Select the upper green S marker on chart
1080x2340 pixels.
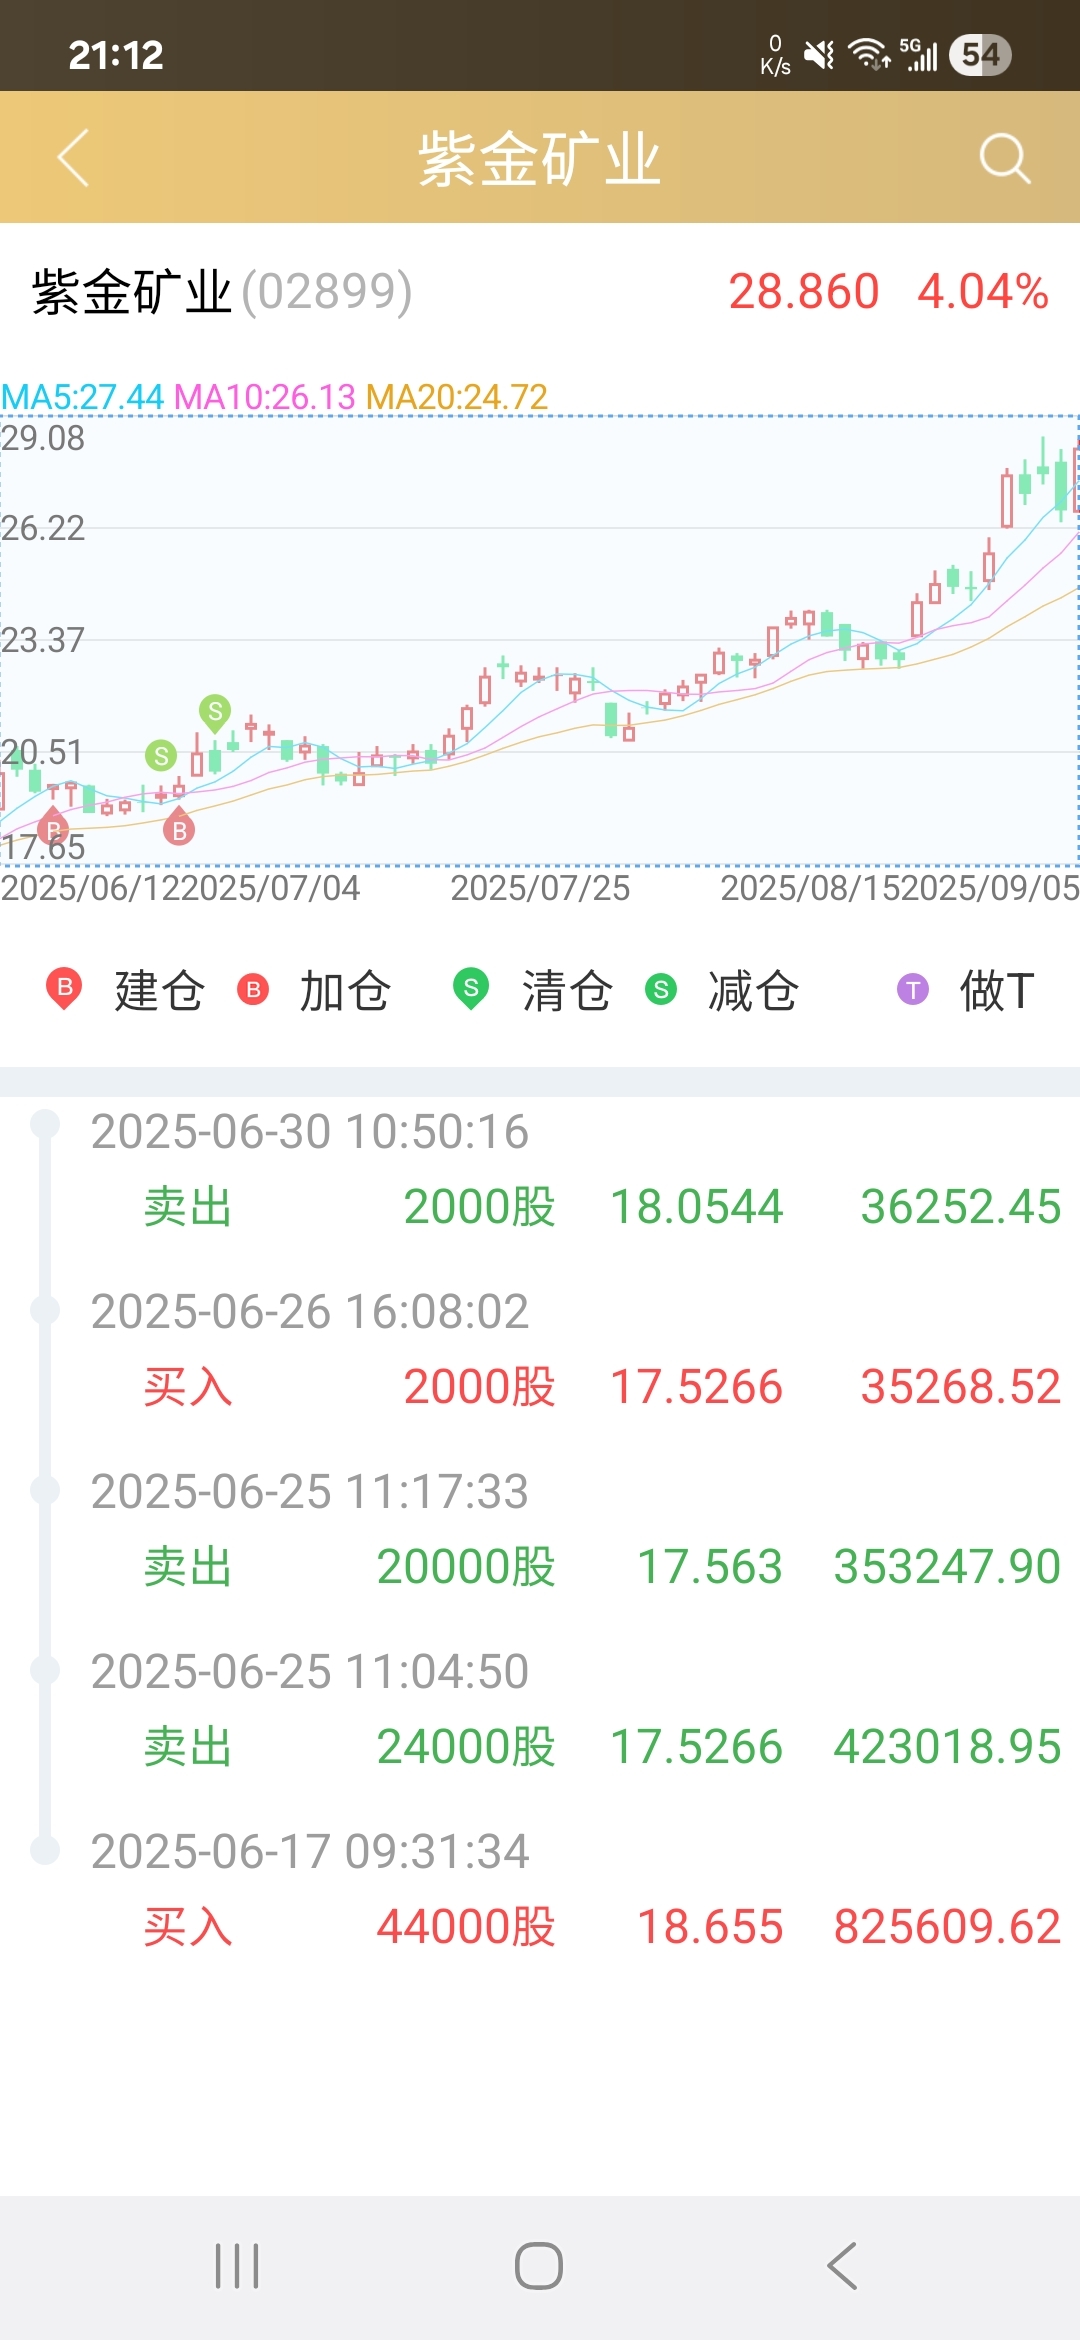(215, 713)
